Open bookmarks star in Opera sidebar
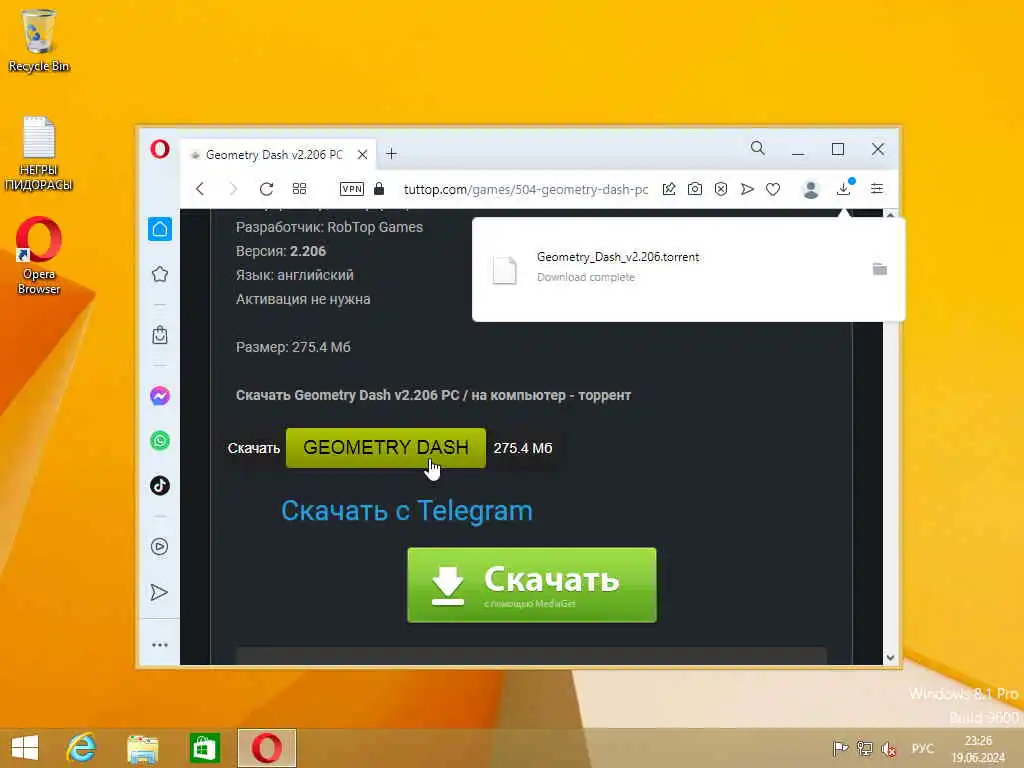 pyautogui.click(x=160, y=274)
